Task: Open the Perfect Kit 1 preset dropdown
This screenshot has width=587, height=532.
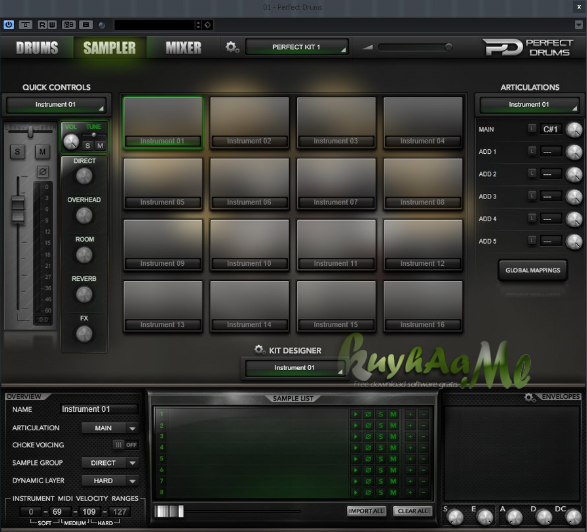Action: point(297,47)
